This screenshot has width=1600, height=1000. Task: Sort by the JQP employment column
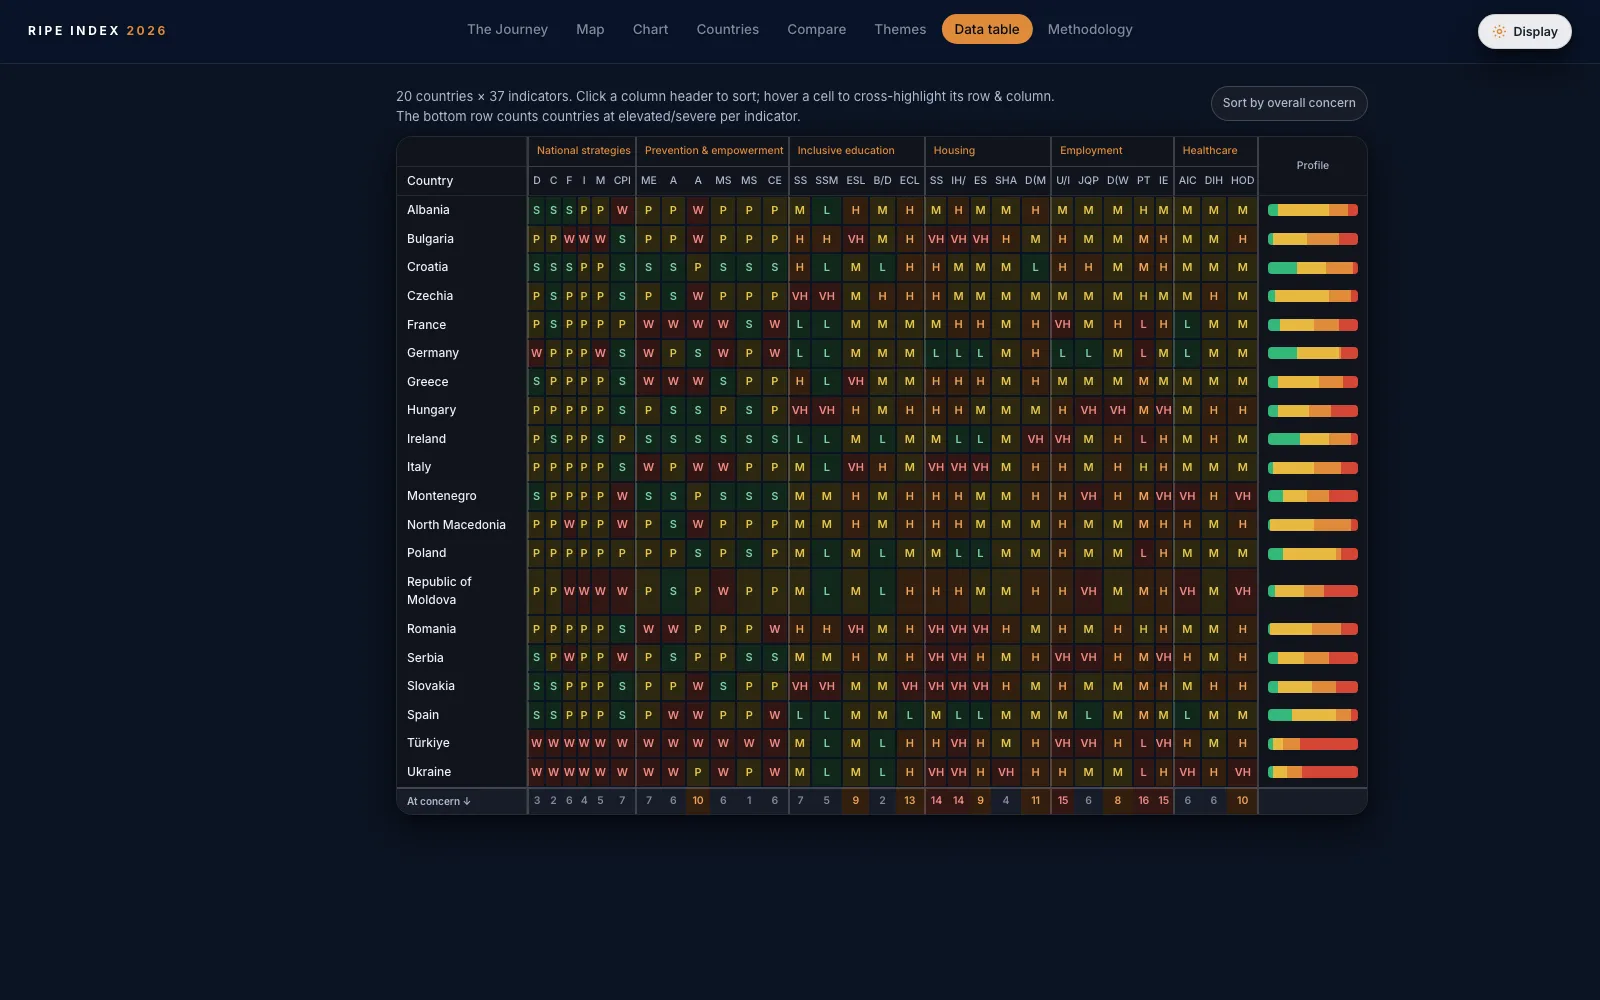tap(1088, 181)
